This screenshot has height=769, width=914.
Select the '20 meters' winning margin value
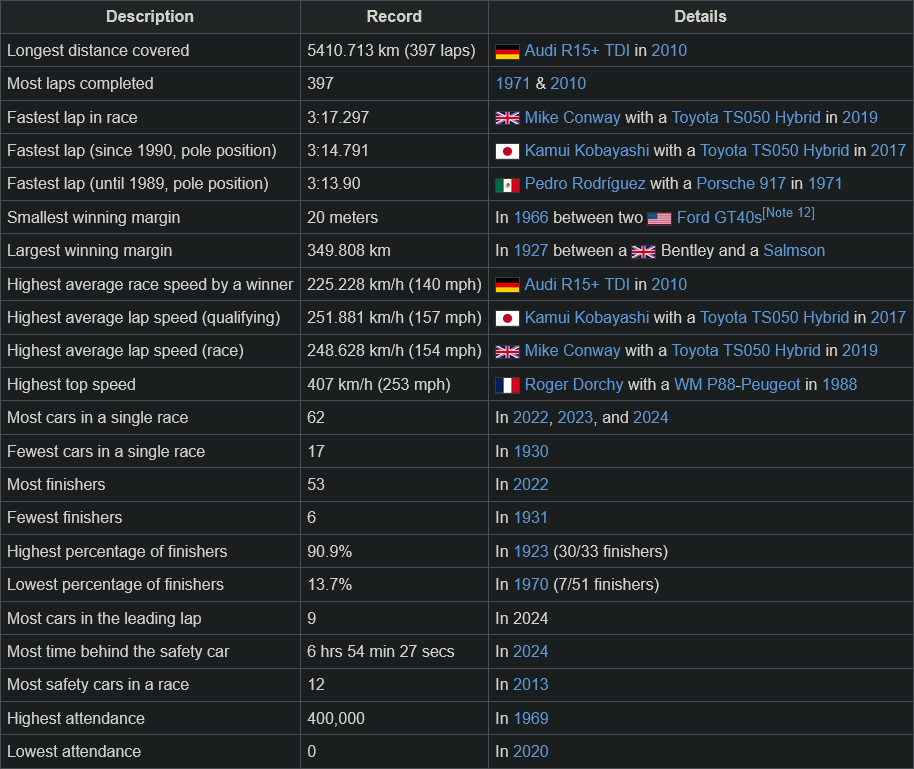click(342, 218)
